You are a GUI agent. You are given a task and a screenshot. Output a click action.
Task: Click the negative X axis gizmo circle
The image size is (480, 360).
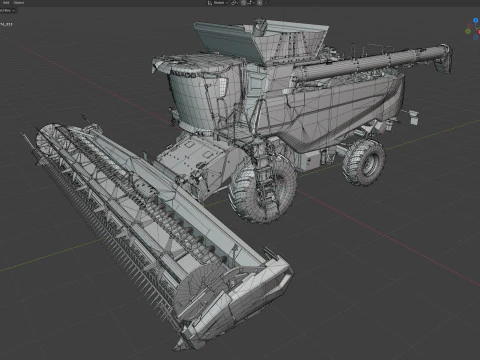470,25
